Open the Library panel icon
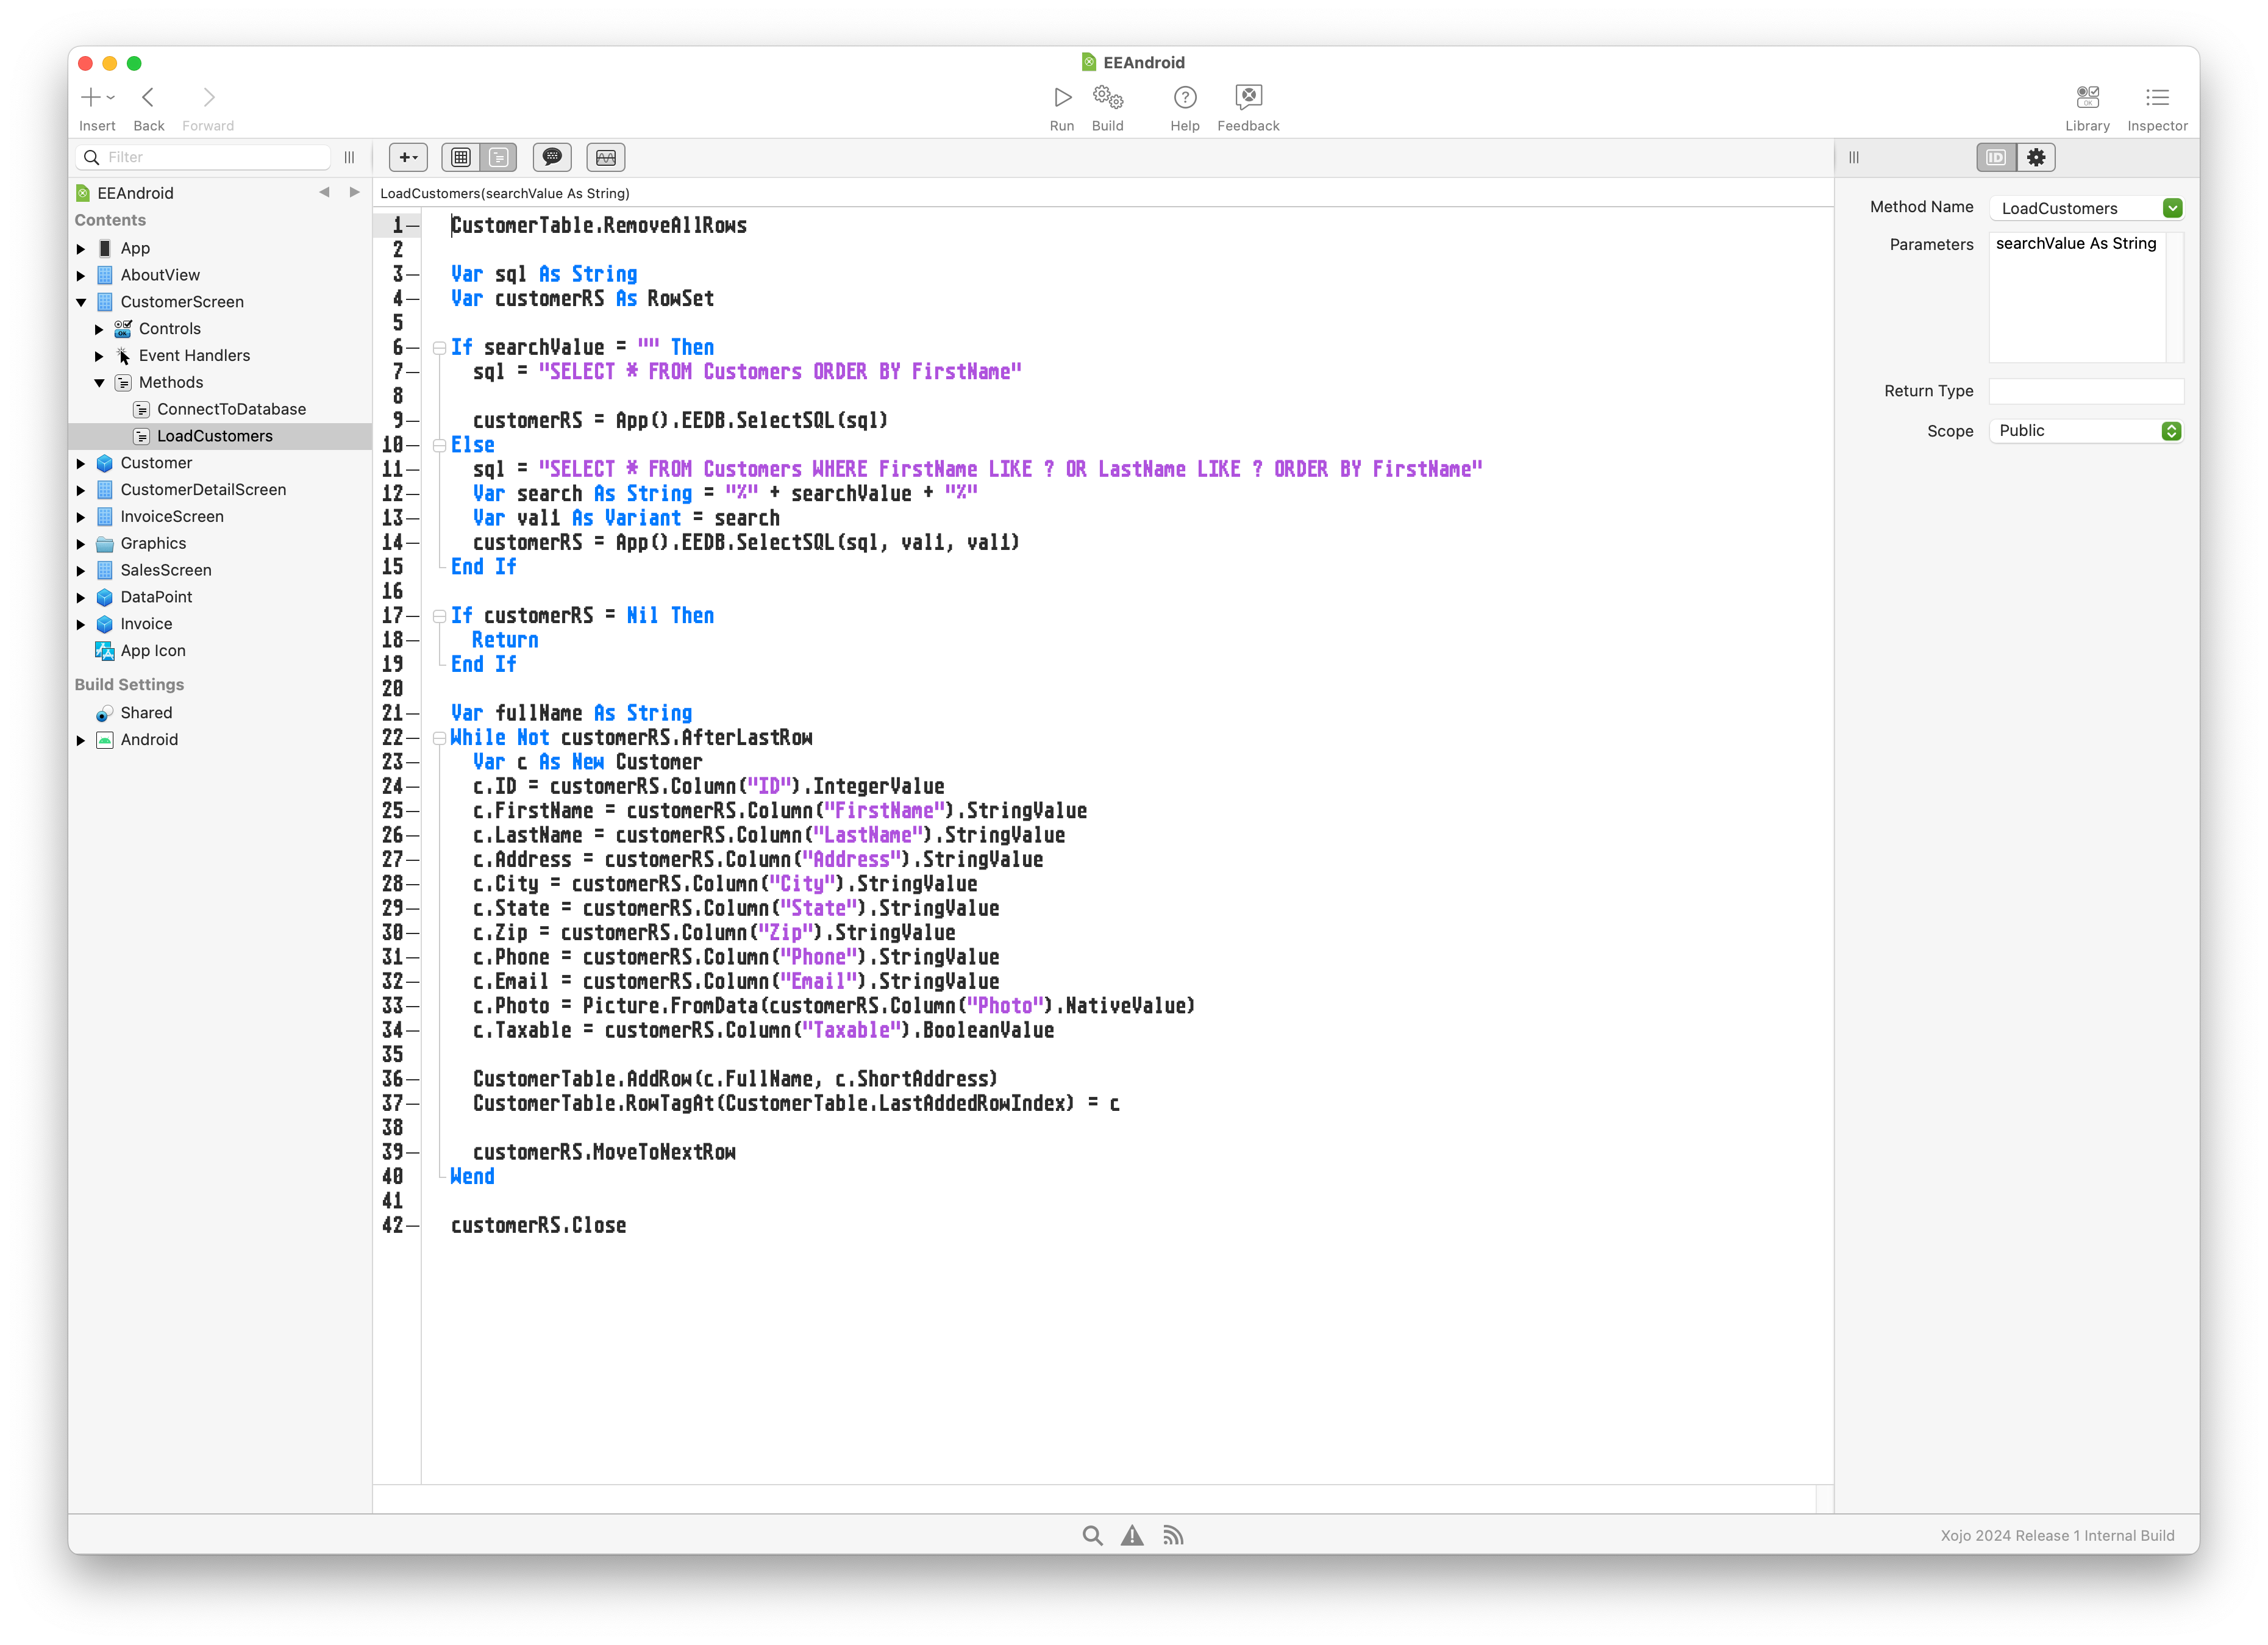Screen dimensions: 2268x1645 coord(2087,98)
